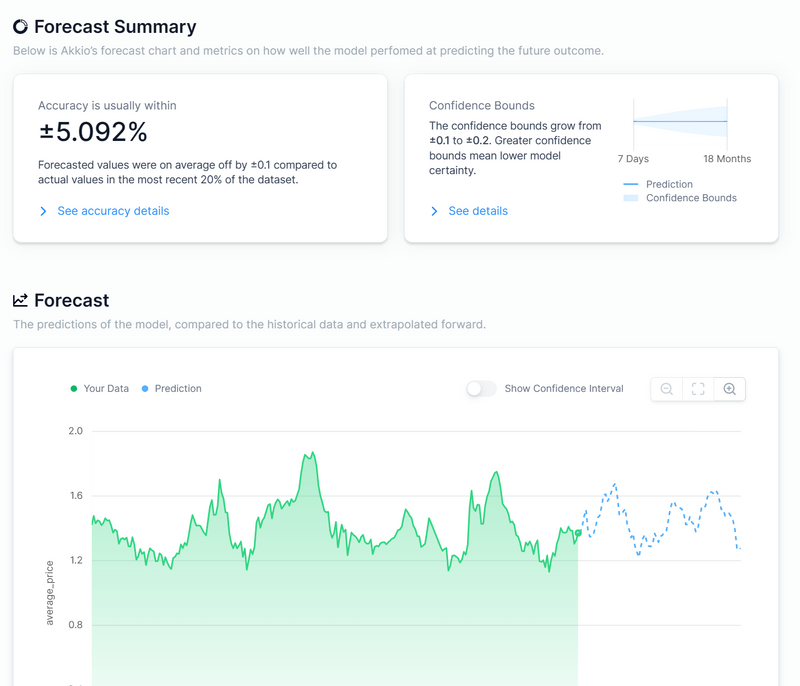
Task: Click the See details link
Action: coord(479,211)
